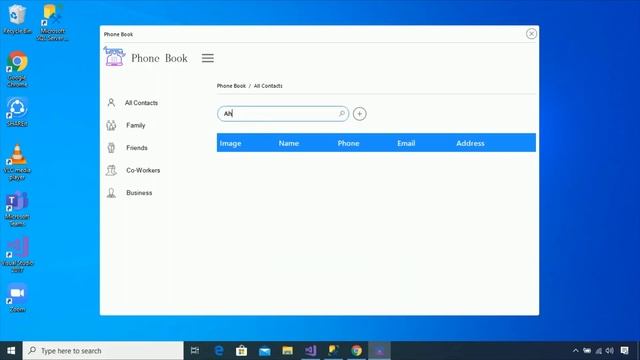Open Microsoft Store from the taskbar
The height and width of the screenshot is (360, 640).
tap(241, 351)
